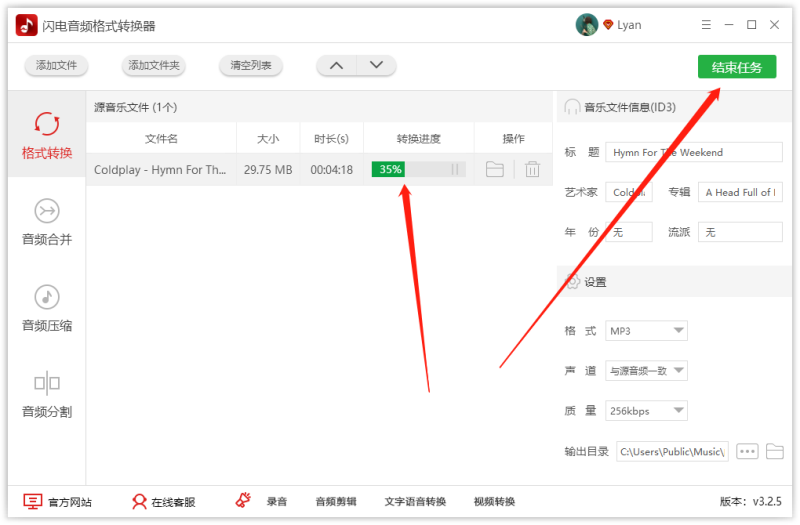Move file down with the down arrow
The height and width of the screenshot is (525, 800).
[x=376, y=65]
